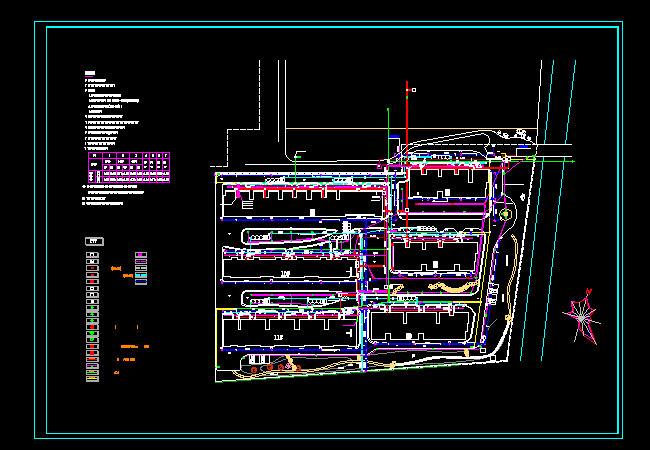Click the small square atop the red vertical line
Screen dimensions: 650x450
(x=413, y=89)
